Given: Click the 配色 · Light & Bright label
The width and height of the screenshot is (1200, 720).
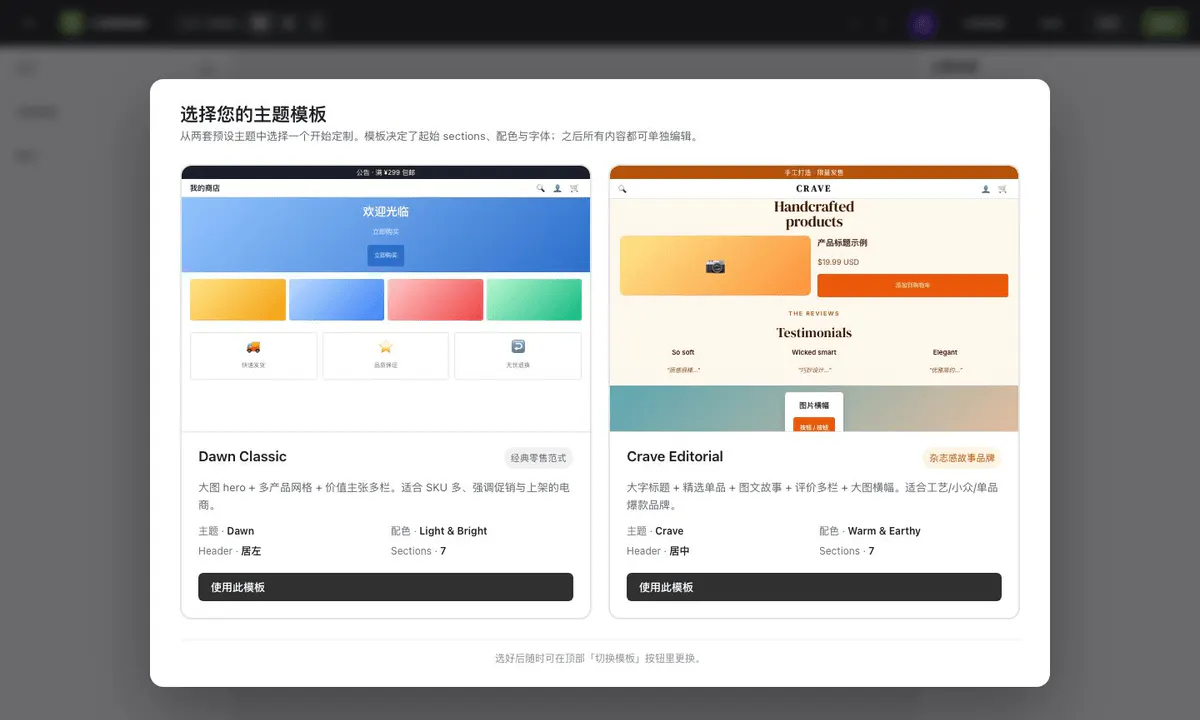Looking at the screenshot, I should (x=439, y=531).
